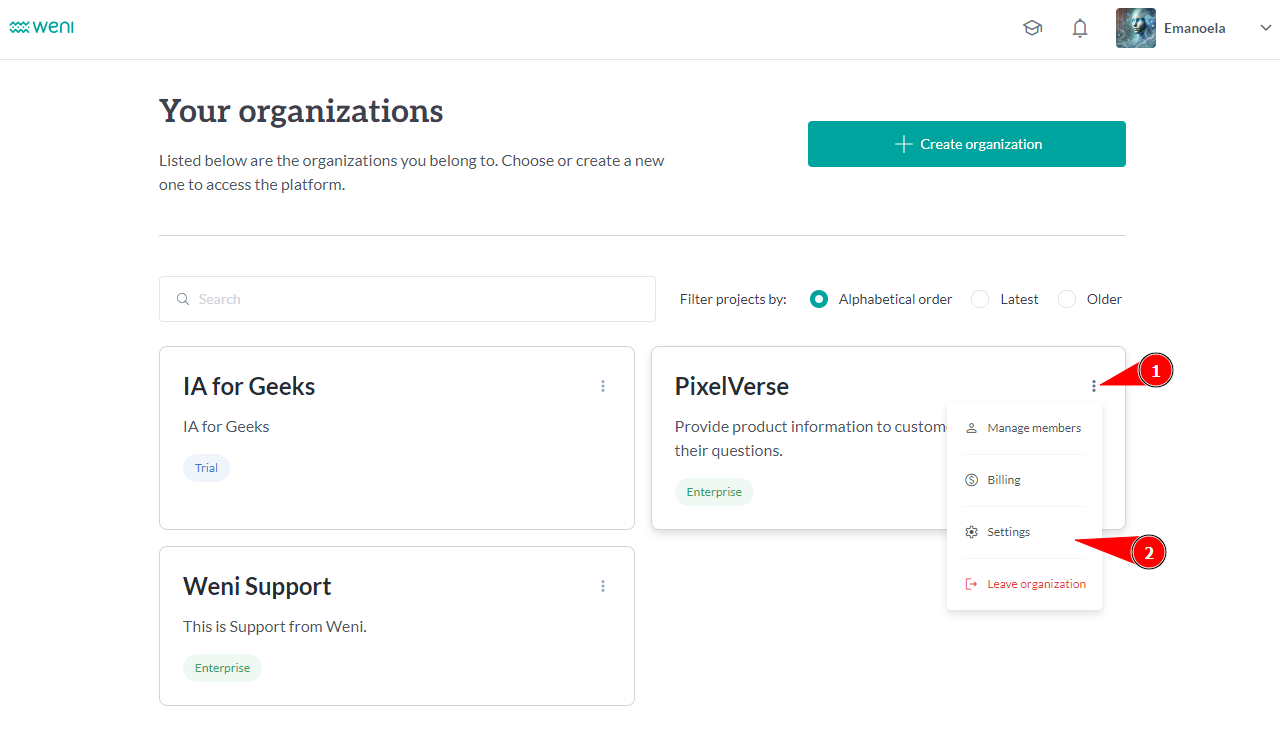
Task: Open notifications bell icon
Action: click(1080, 28)
